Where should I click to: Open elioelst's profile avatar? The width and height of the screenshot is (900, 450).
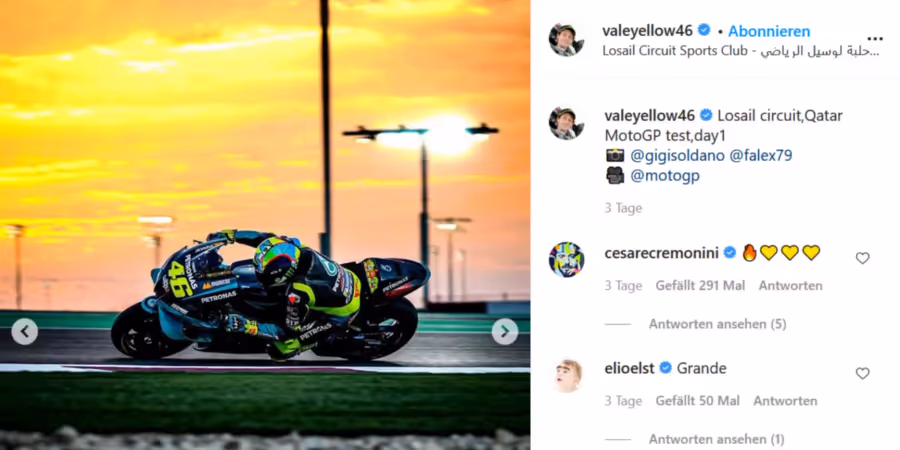[x=566, y=375]
